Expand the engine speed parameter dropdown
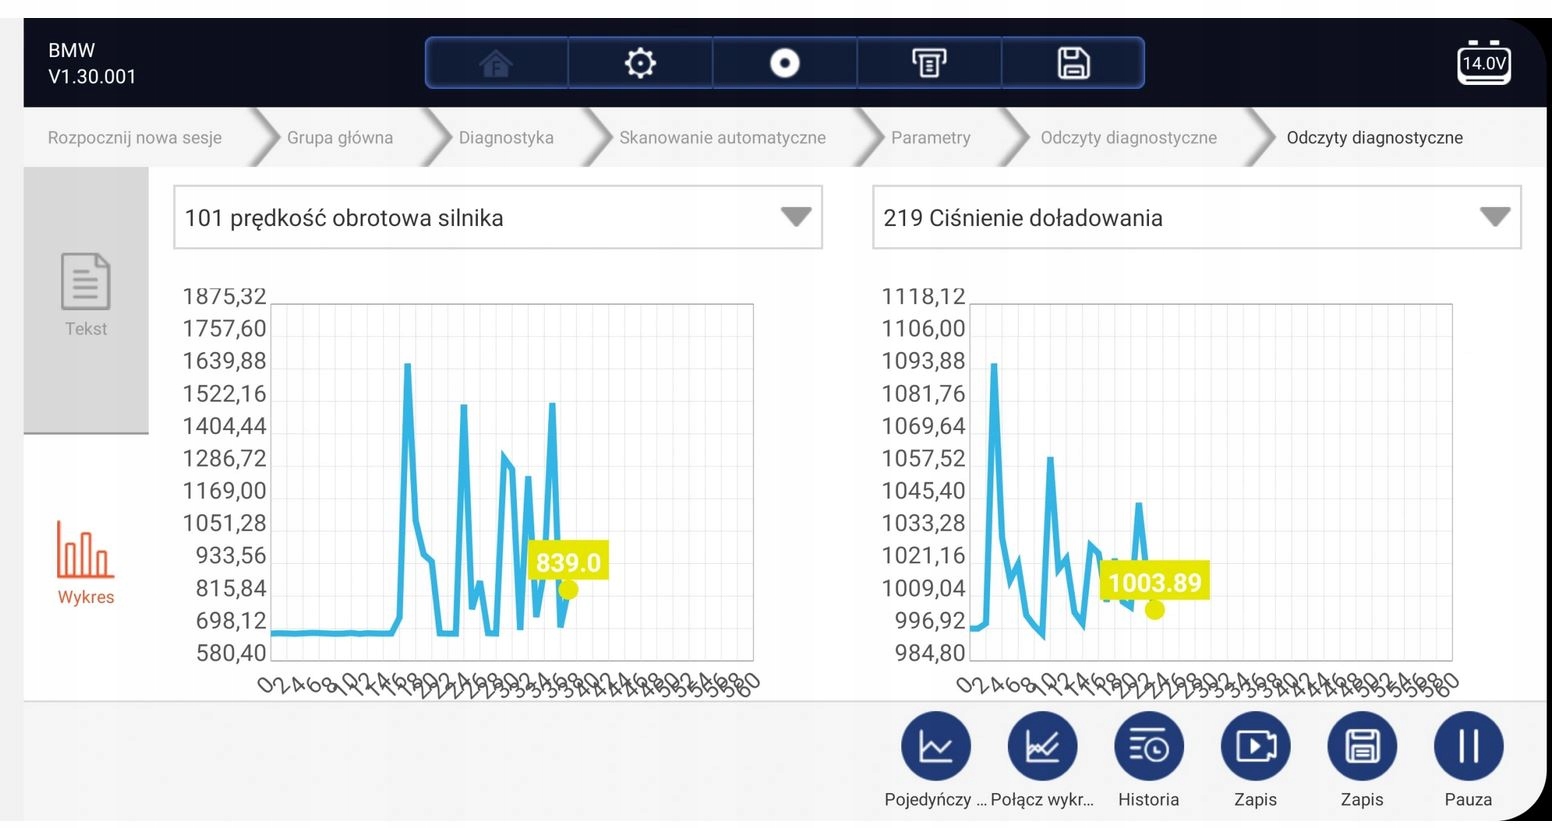1552x828 pixels. [796, 217]
